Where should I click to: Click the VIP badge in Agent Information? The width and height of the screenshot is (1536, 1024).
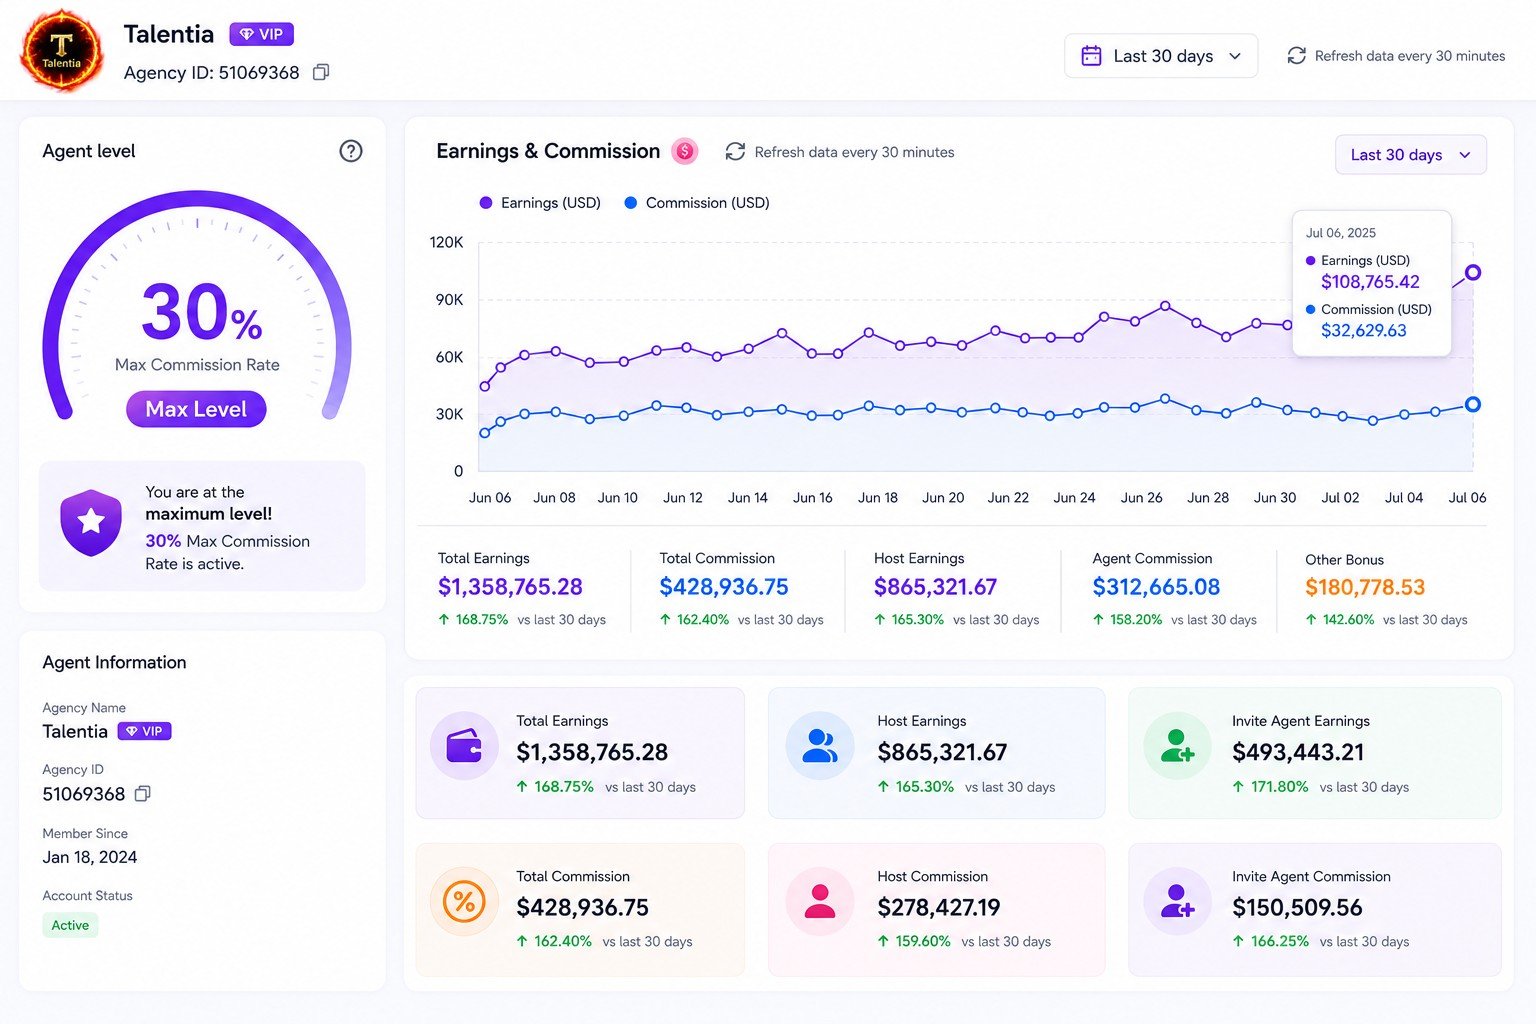click(x=145, y=731)
